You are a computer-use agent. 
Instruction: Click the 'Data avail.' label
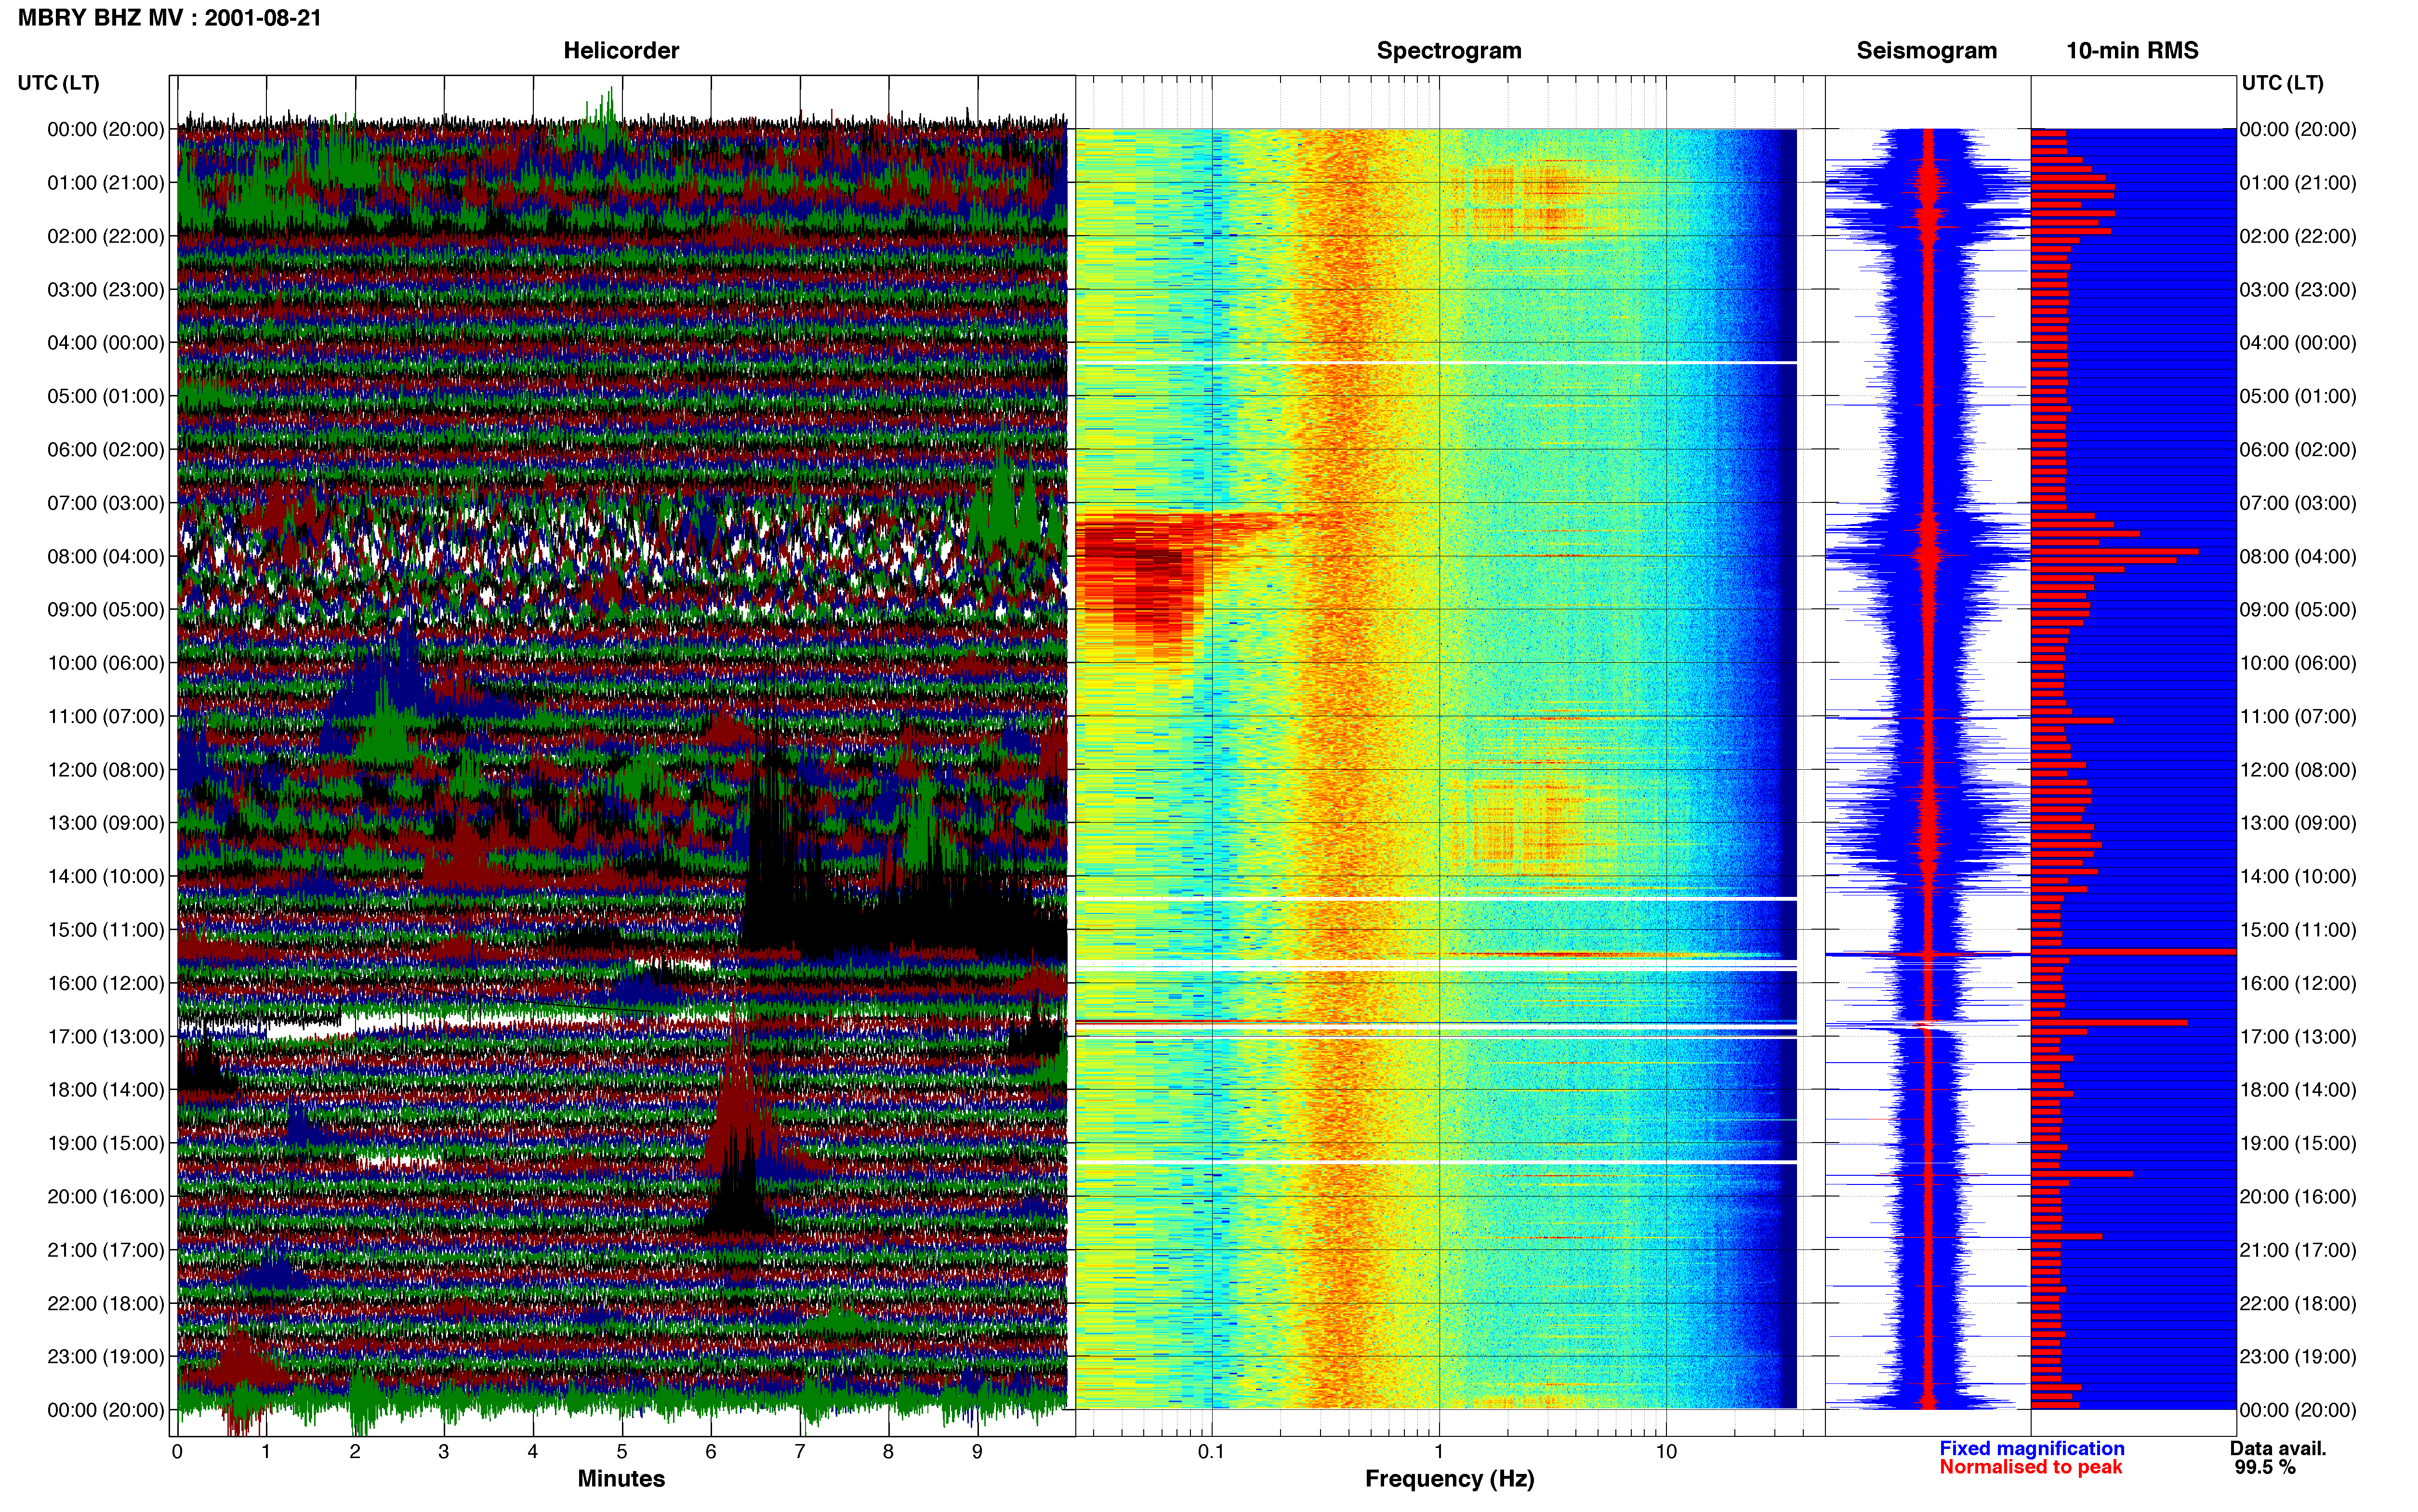pyautogui.click(x=2278, y=1448)
